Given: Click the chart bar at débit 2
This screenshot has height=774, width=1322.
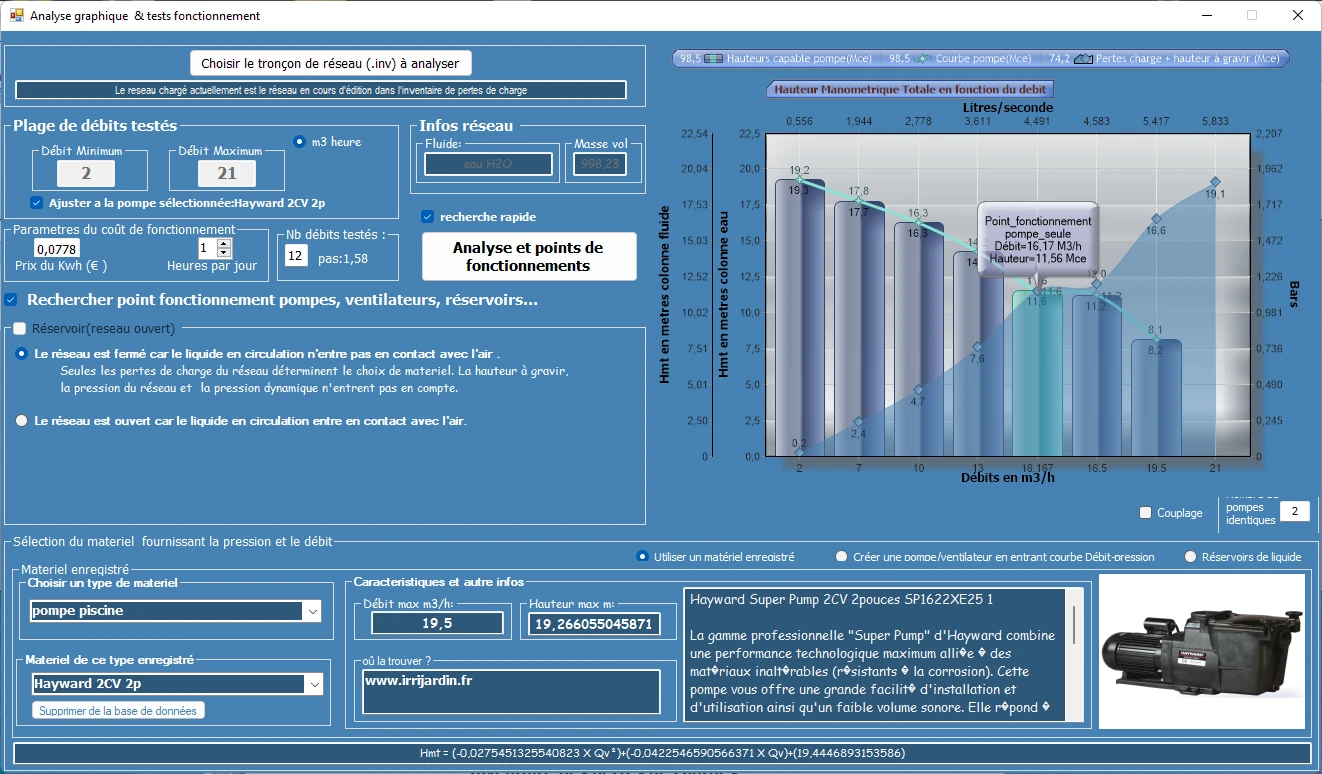Looking at the screenshot, I should click(x=799, y=318).
